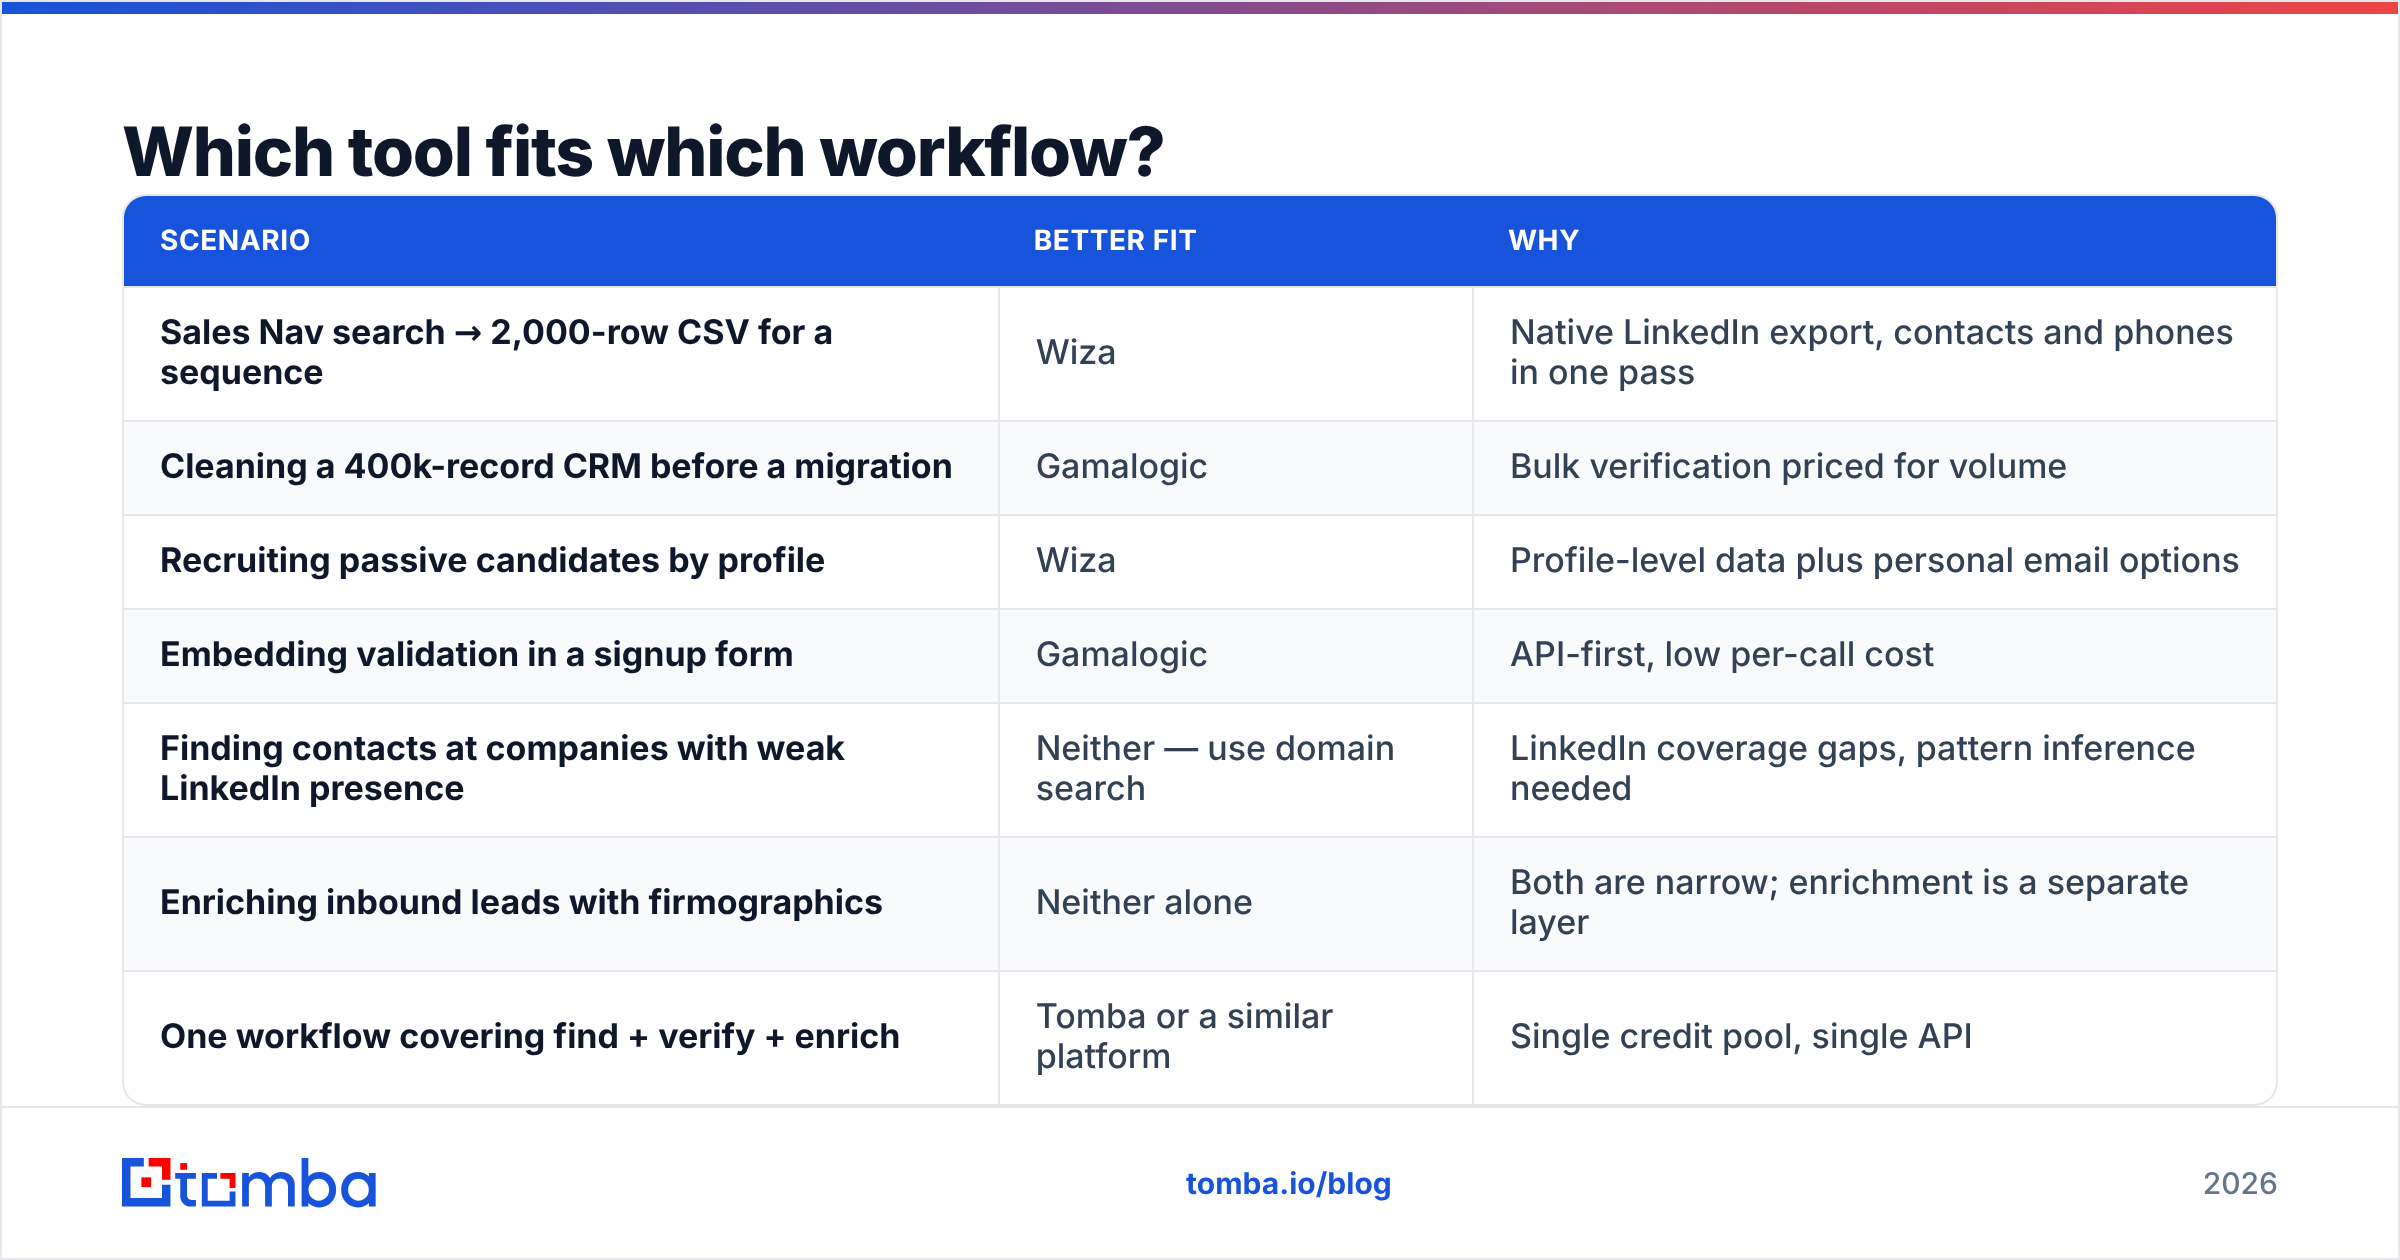
Task: Click Gamalogic in the signup form row
Action: point(1122,655)
